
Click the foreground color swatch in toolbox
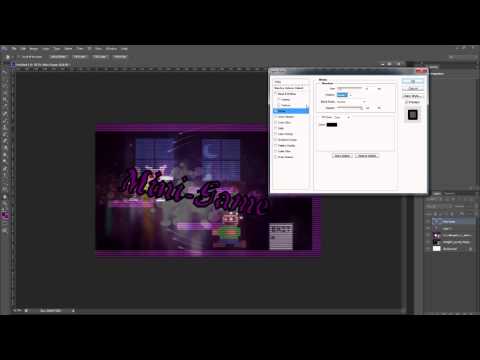click(4, 214)
